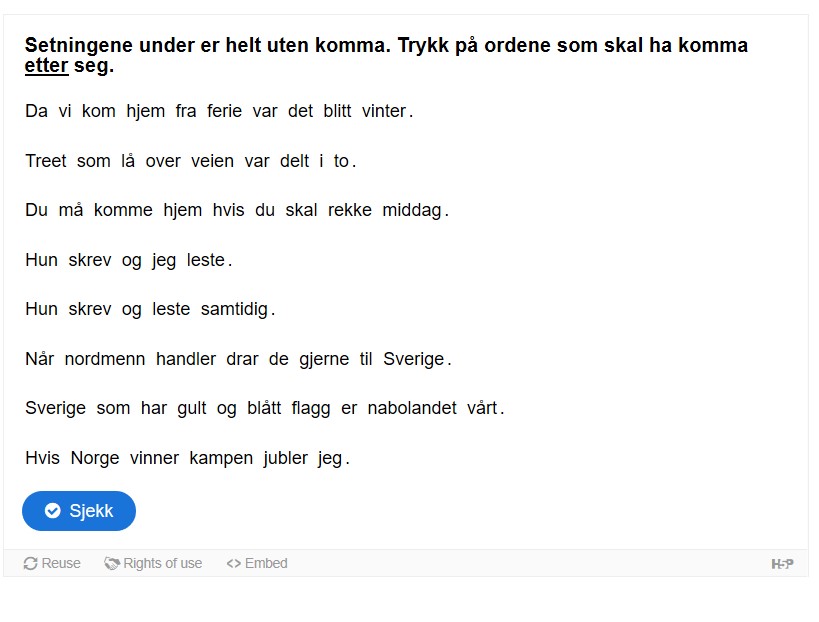Mark the word "Sverige" starting seventh sentence
Screen dimensions: 819x622
[x=55, y=408]
